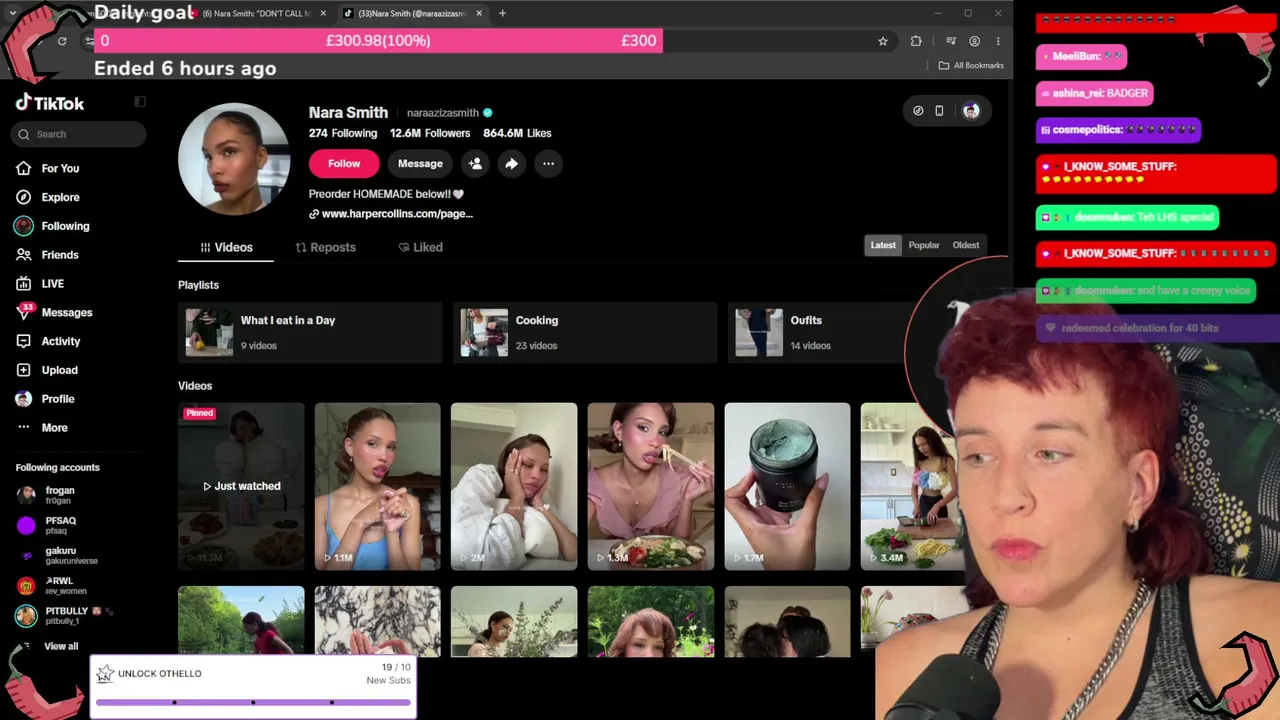Open PITBULLY in Following accounts

coord(66,615)
